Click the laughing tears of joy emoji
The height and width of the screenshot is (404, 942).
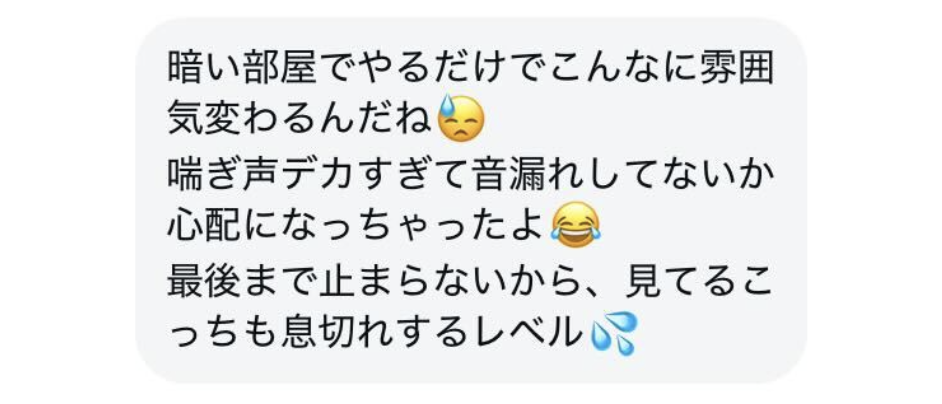pyautogui.click(x=576, y=225)
